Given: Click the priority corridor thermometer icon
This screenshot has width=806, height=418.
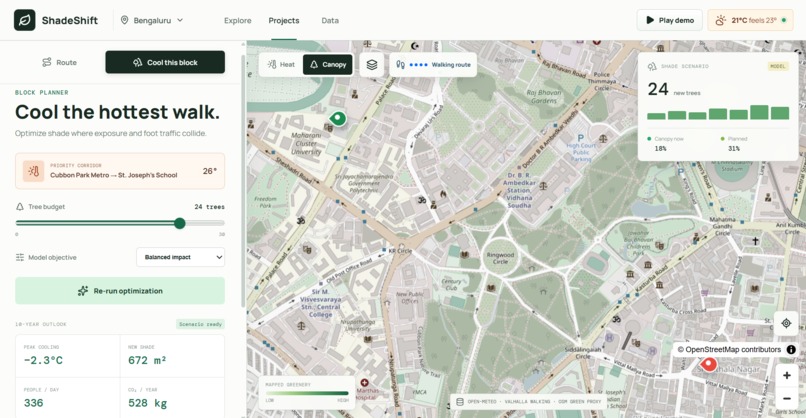Looking at the screenshot, I should 33,171.
